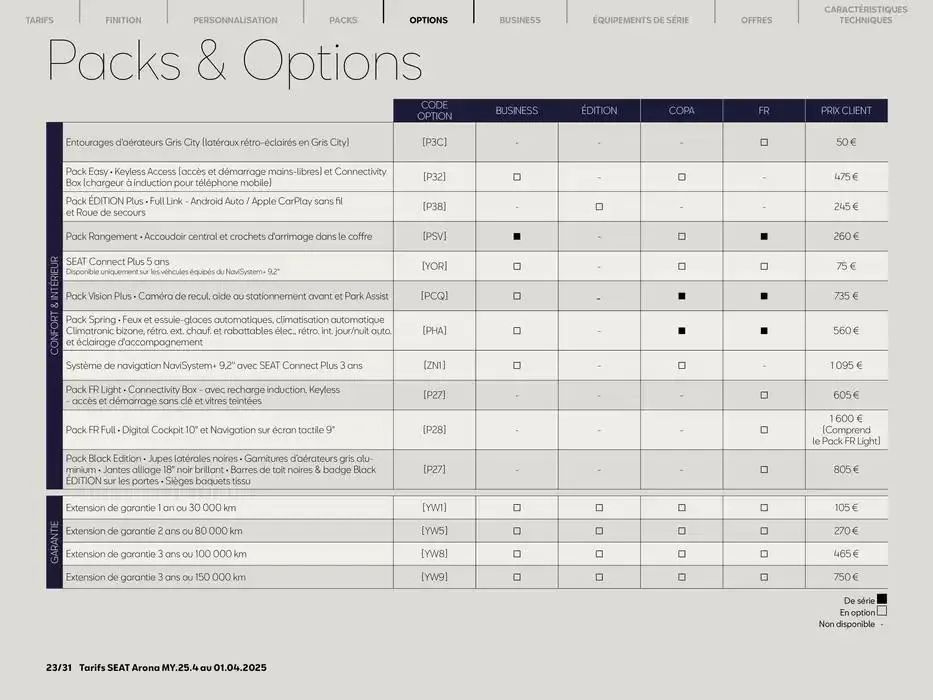Switch to the OFFRES tab
Screen dimensions: 933x700
coord(756,20)
